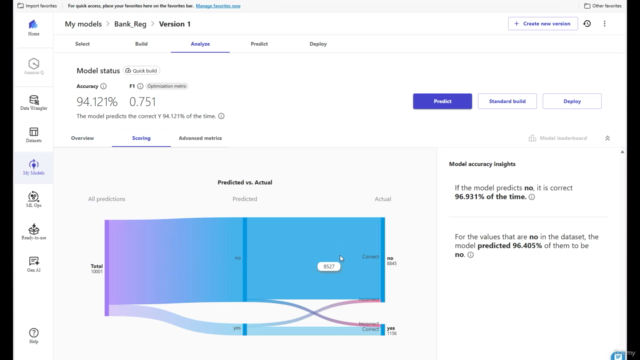Click the Deploy button
The height and width of the screenshot is (360, 640).
coord(572,101)
